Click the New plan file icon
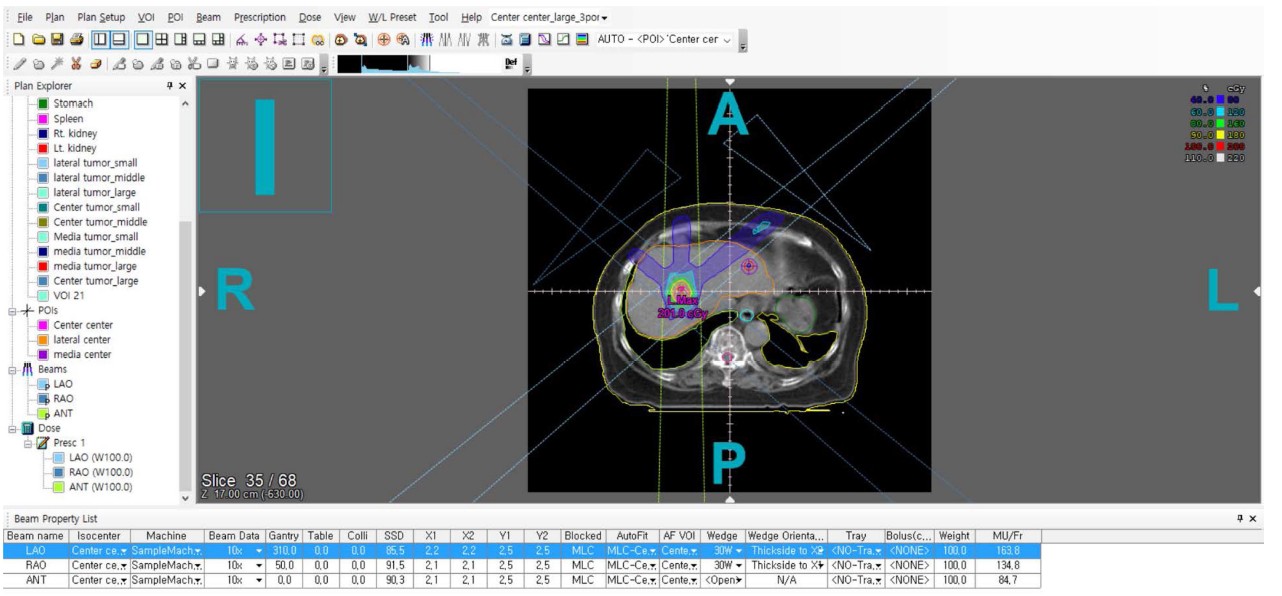Image resolution: width=1282 pixels, height=596 pixels. pos(19,40)
